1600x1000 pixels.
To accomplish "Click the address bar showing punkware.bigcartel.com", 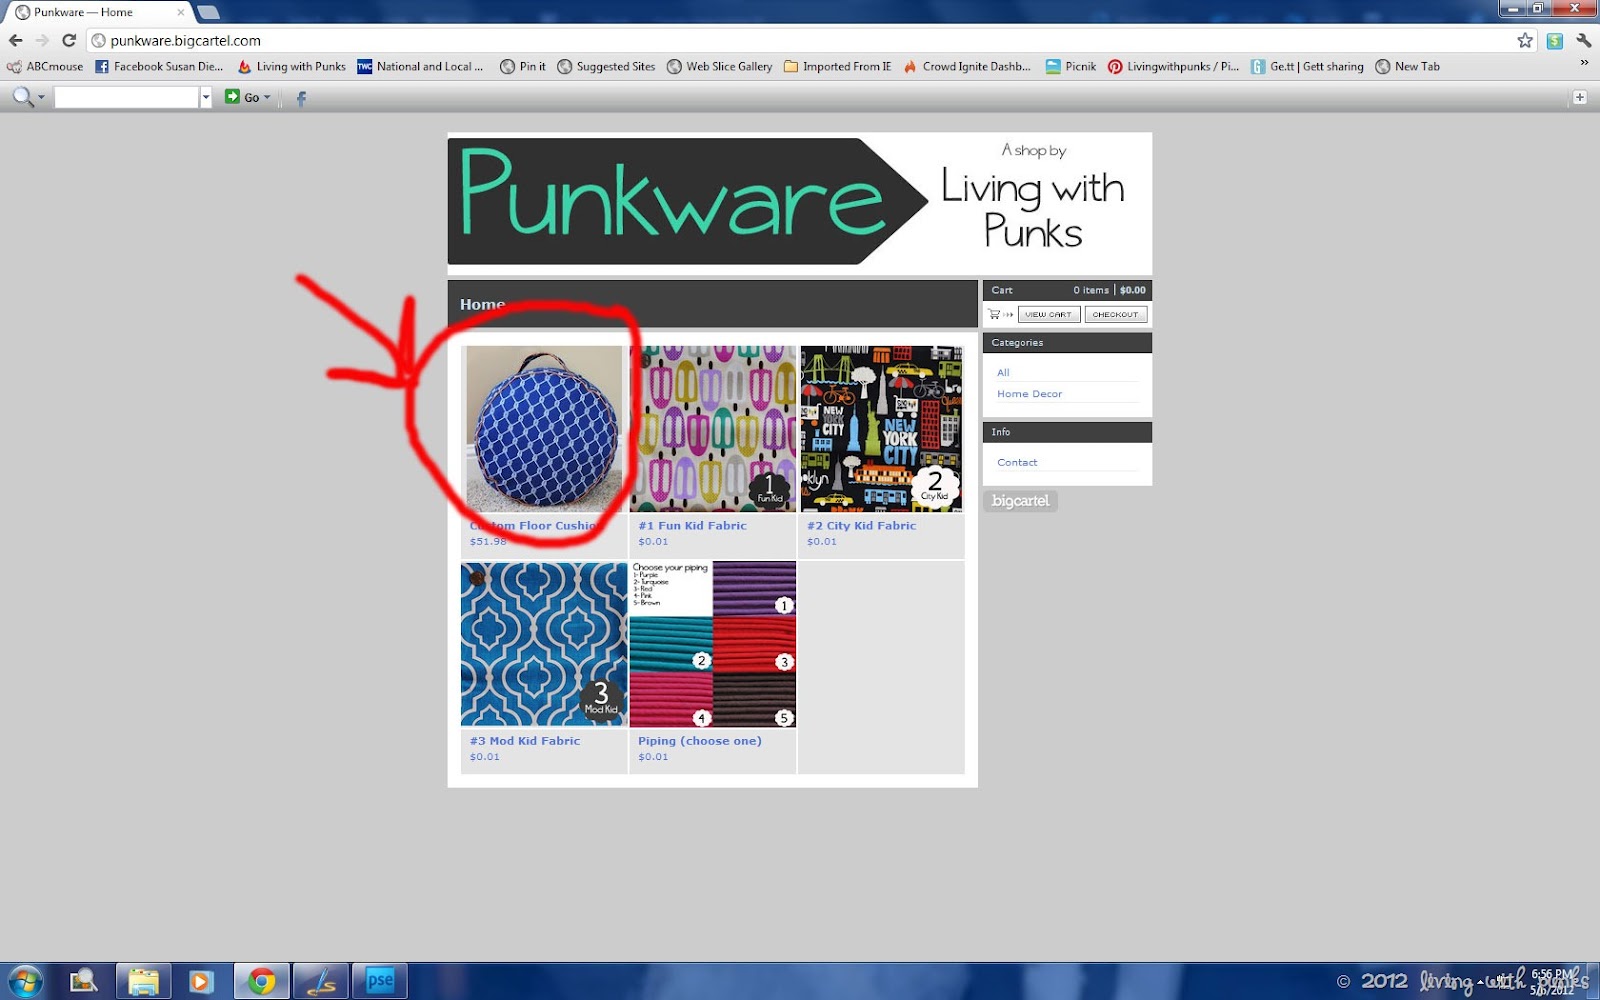I will coord(800,40).
